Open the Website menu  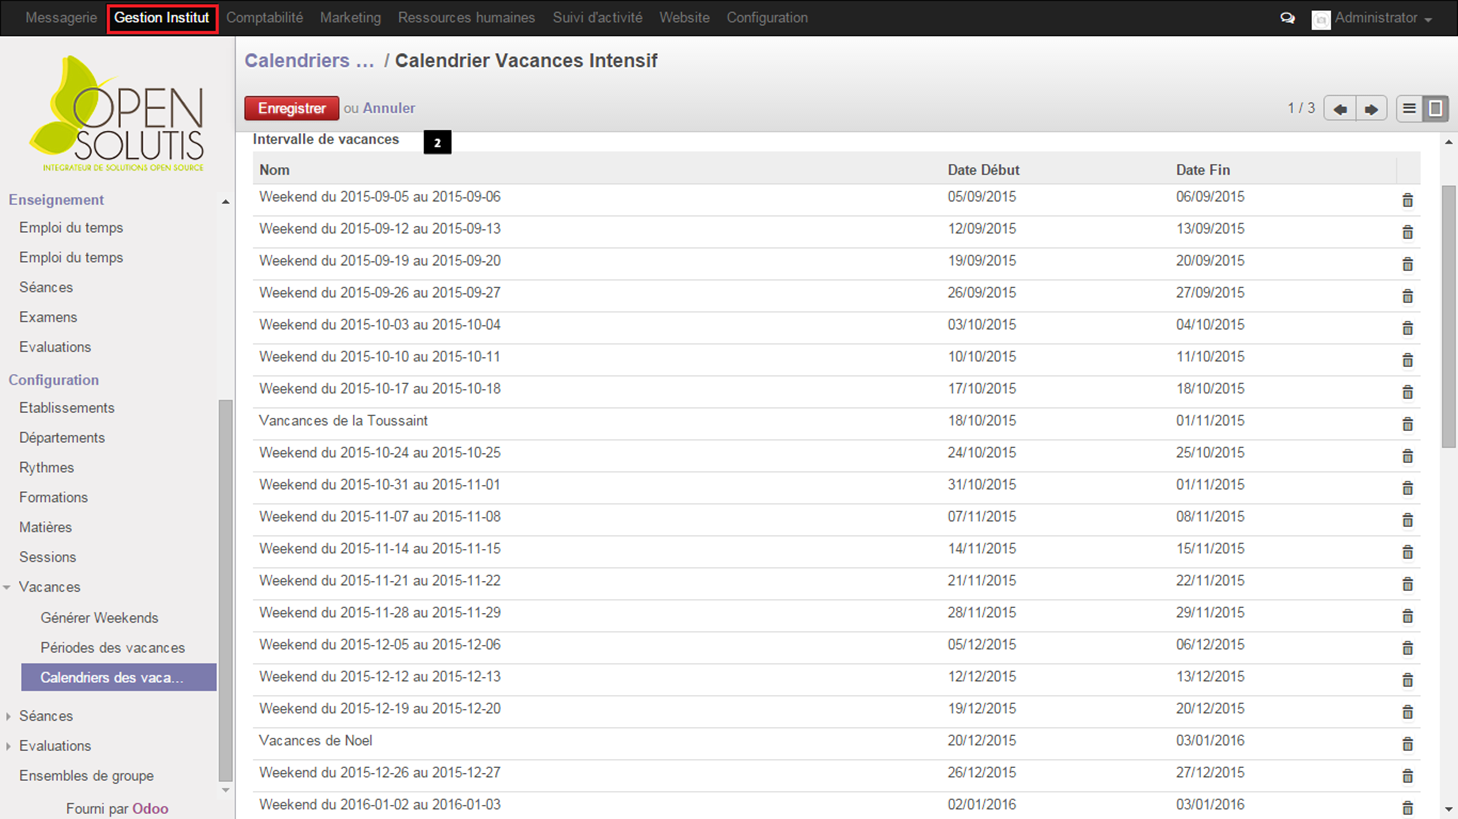684,18
